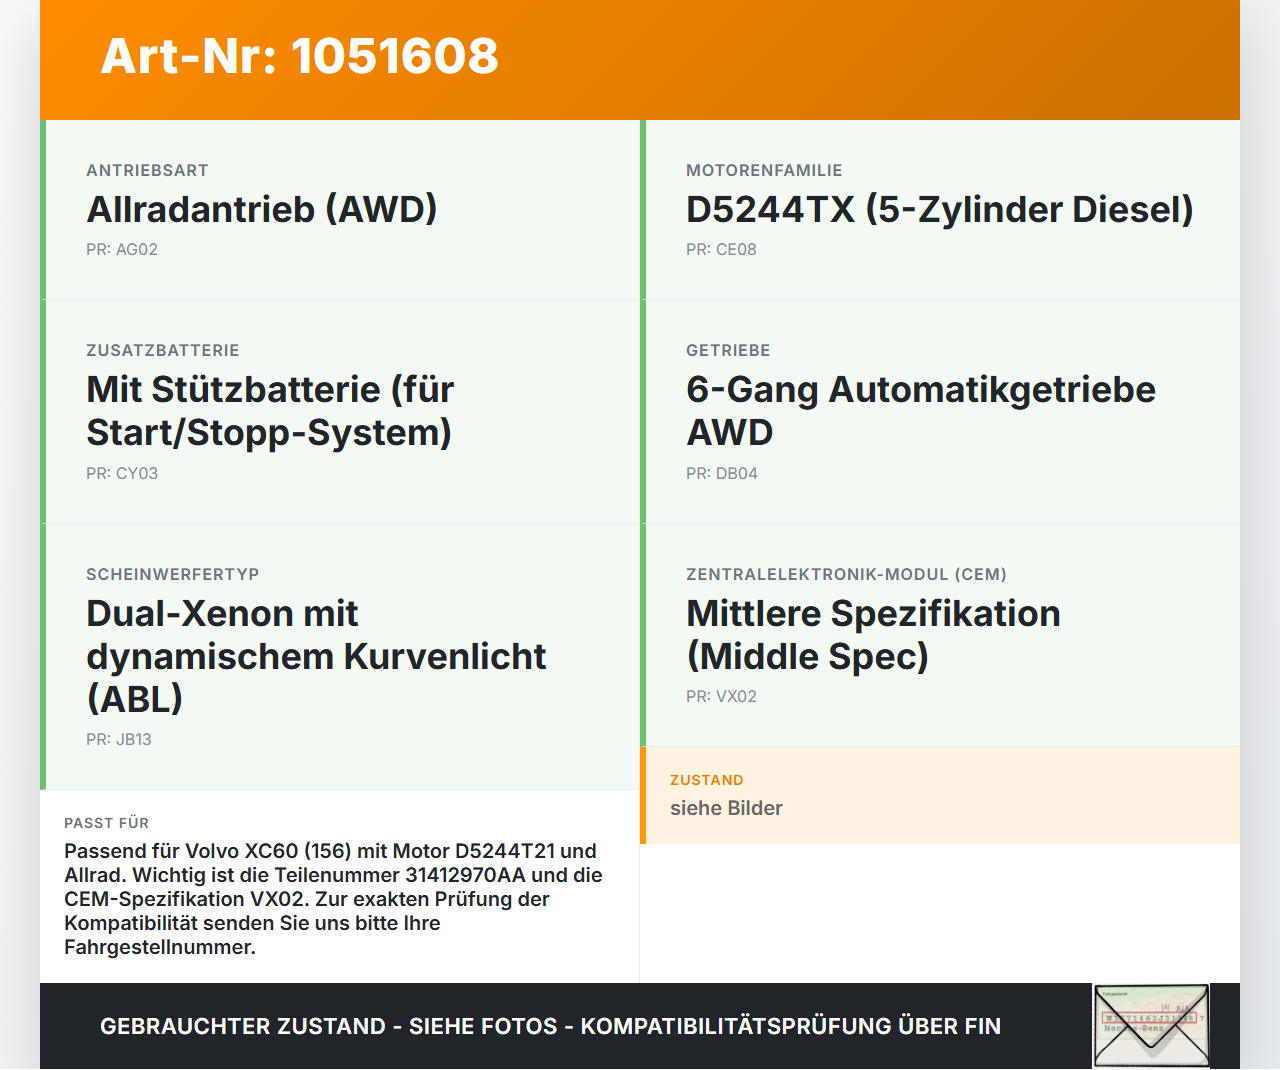The height and width of the screenshot is (1070, 1280).
Task: Click the 'PR: CY03' code
Action: pos(122,473)
